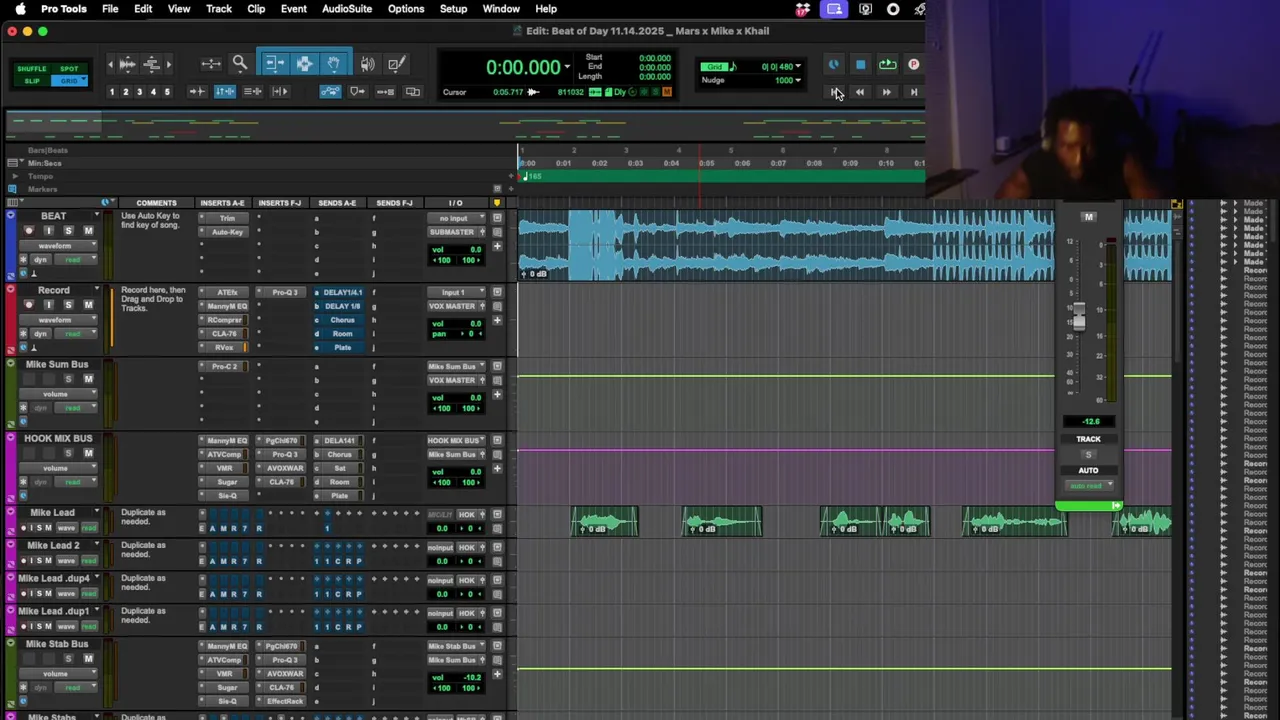Adjust the floating volume fader handle

pos(1078,317)
